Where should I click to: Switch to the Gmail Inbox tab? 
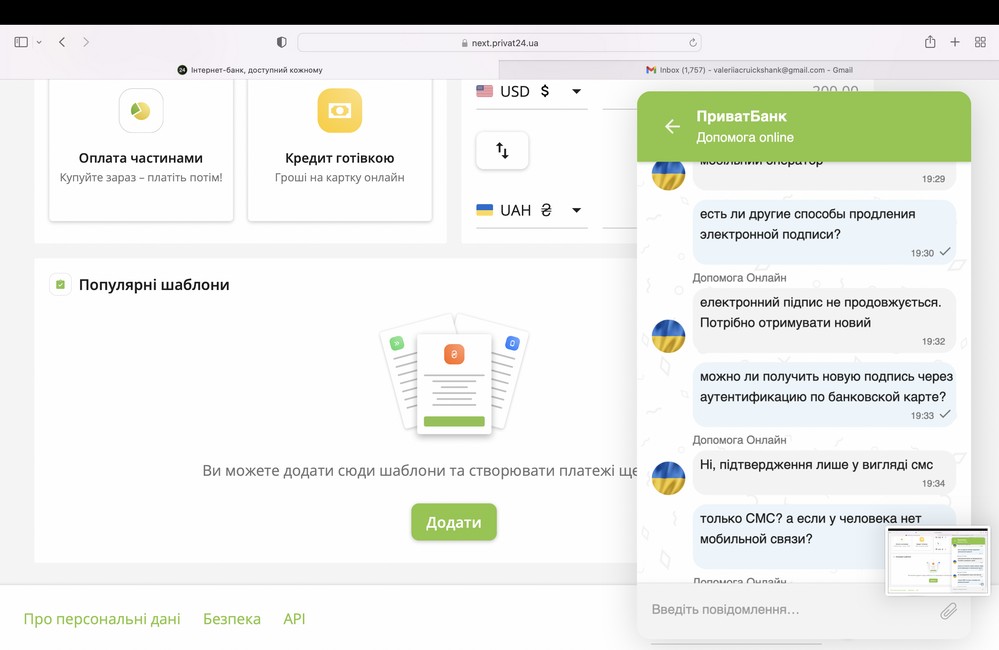749,70
